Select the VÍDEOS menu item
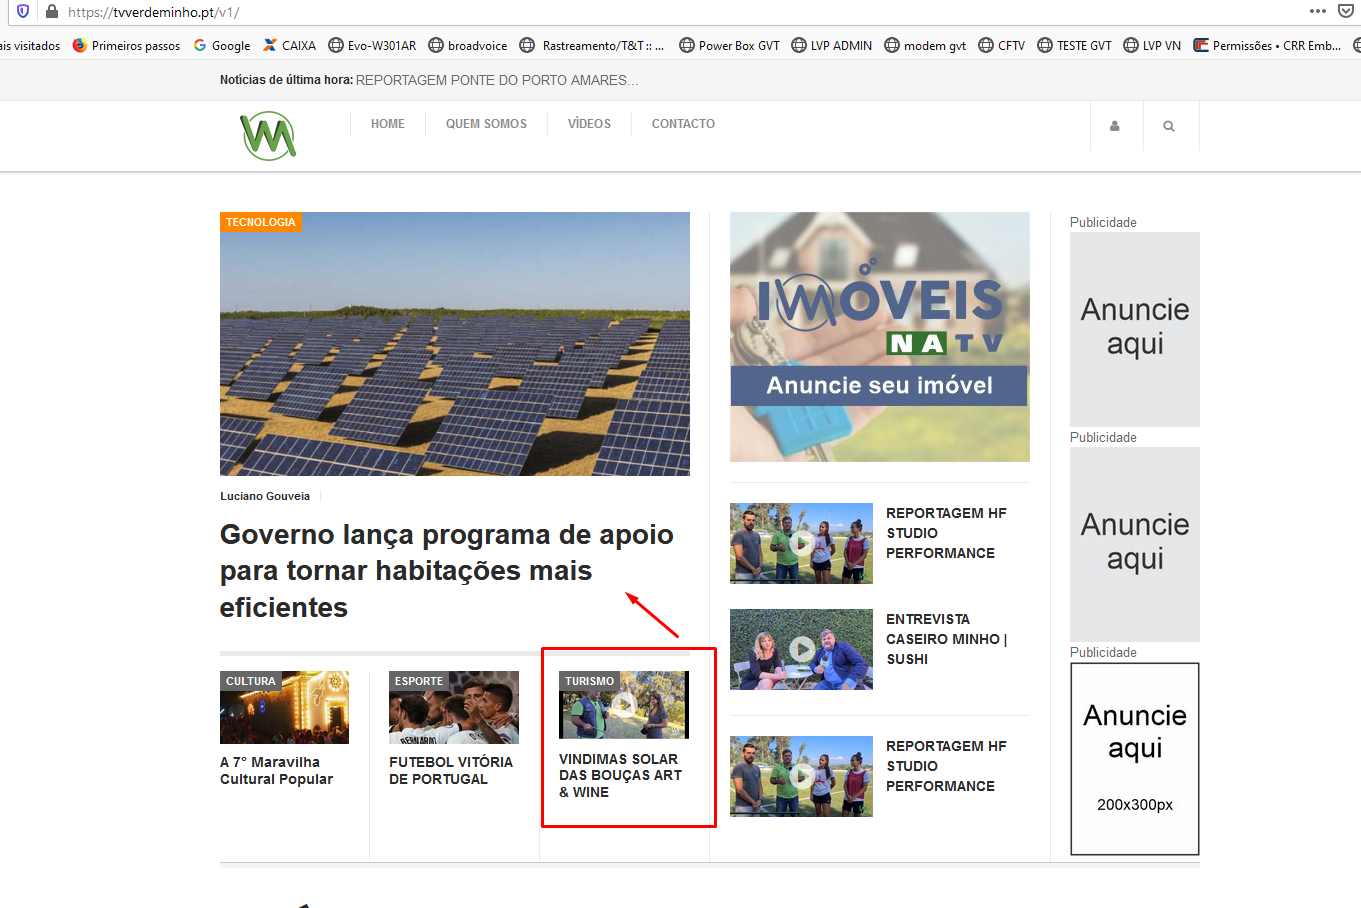Image resolution: width=1361 pixels, height=908 pixels. [589, 124]
